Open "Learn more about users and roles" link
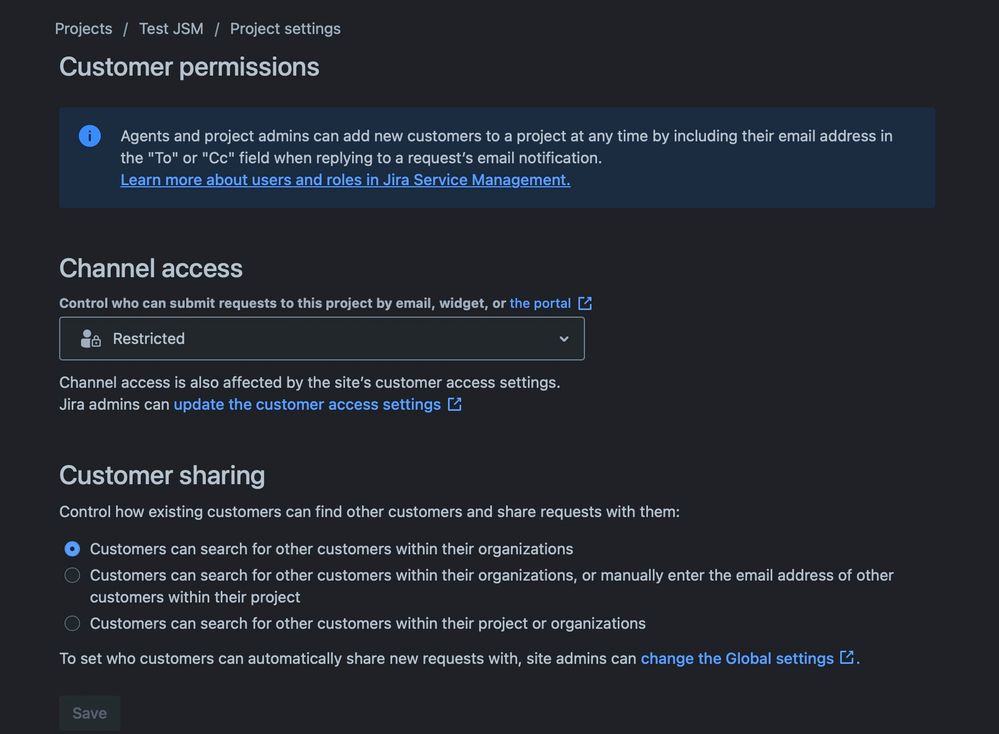The width and height of the screenshot is (999, 734). (344, 179)
